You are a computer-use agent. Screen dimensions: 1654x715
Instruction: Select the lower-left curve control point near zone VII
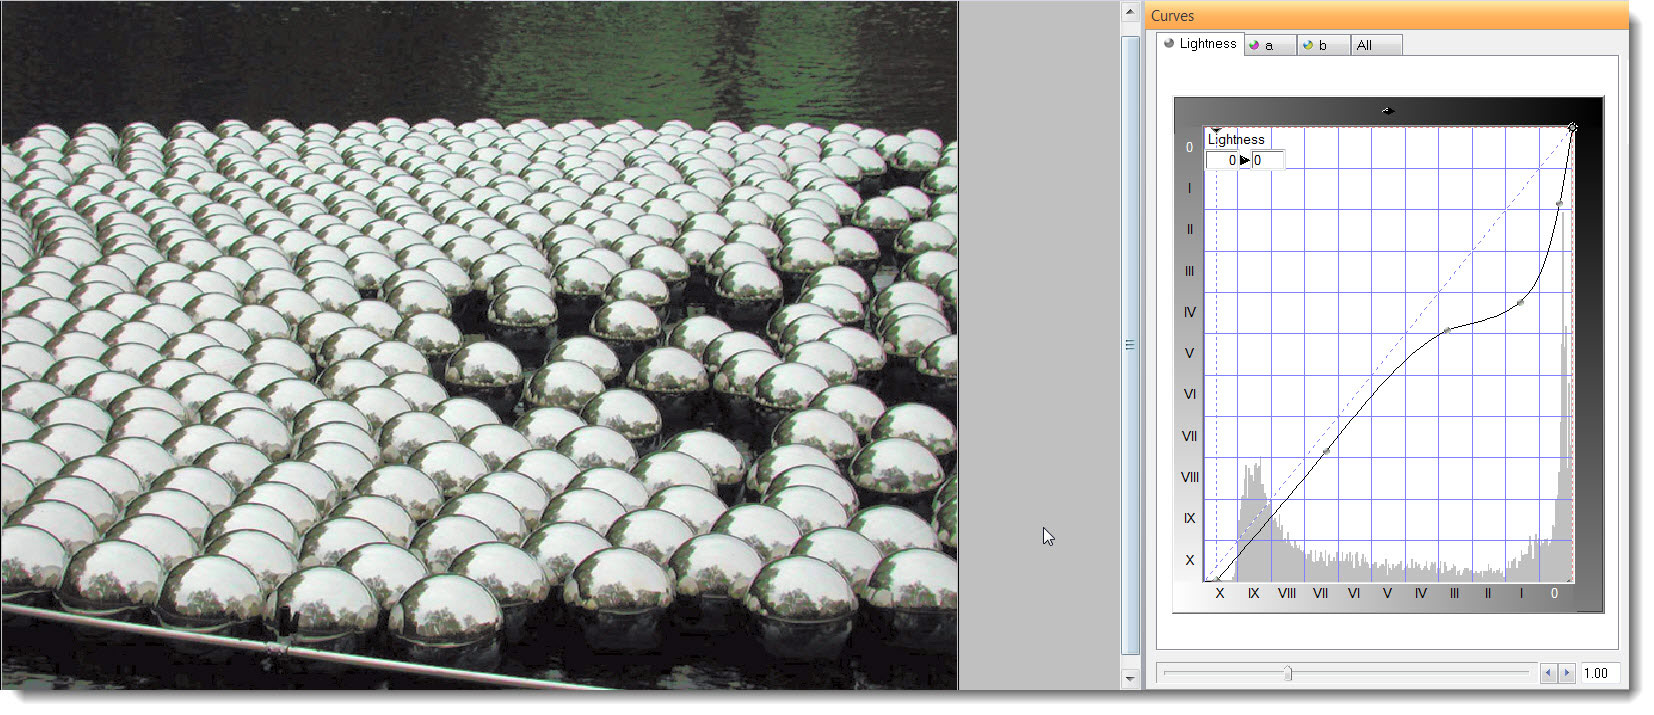[x=1326, y=452]
